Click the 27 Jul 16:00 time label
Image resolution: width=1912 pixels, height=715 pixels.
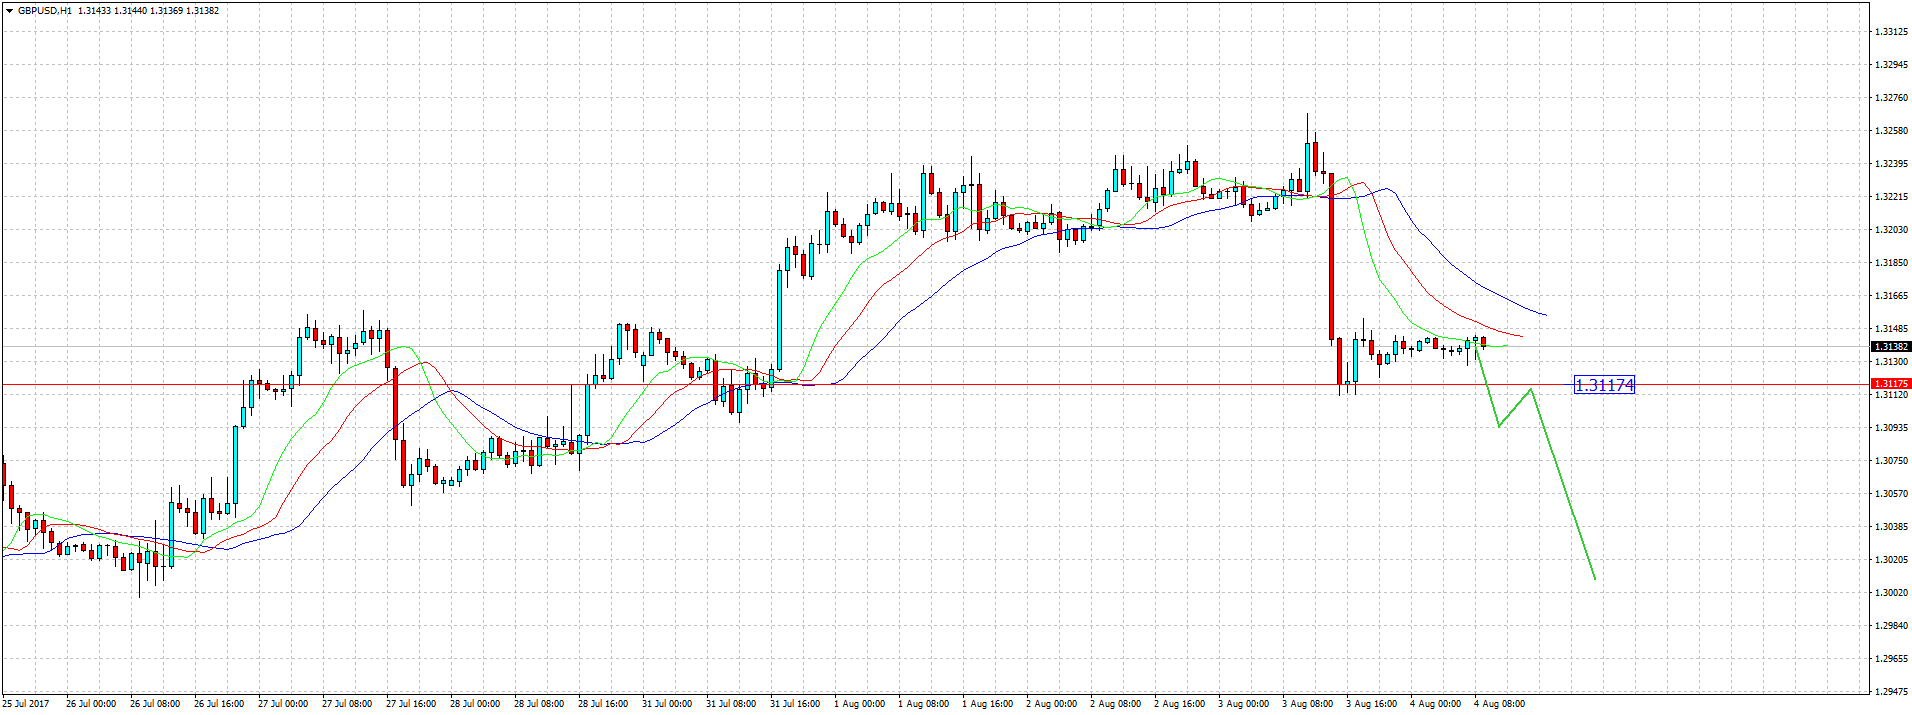point(411,704)
